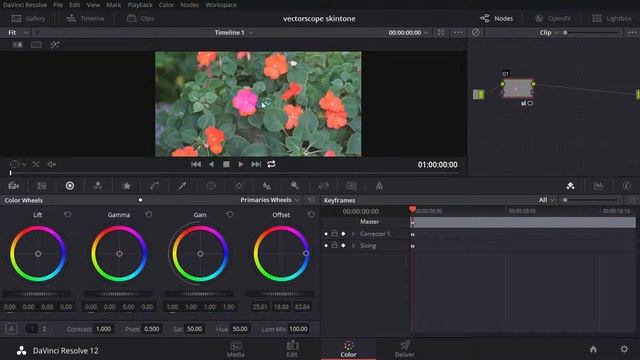
Task: Toggle highlight mode wand icon
Action: [55, 44]
